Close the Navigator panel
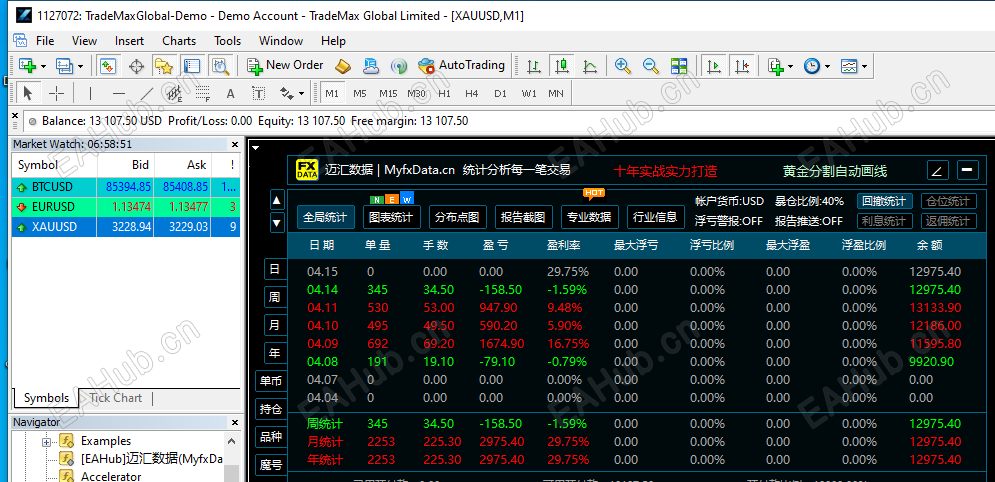 tap(234, 422)
